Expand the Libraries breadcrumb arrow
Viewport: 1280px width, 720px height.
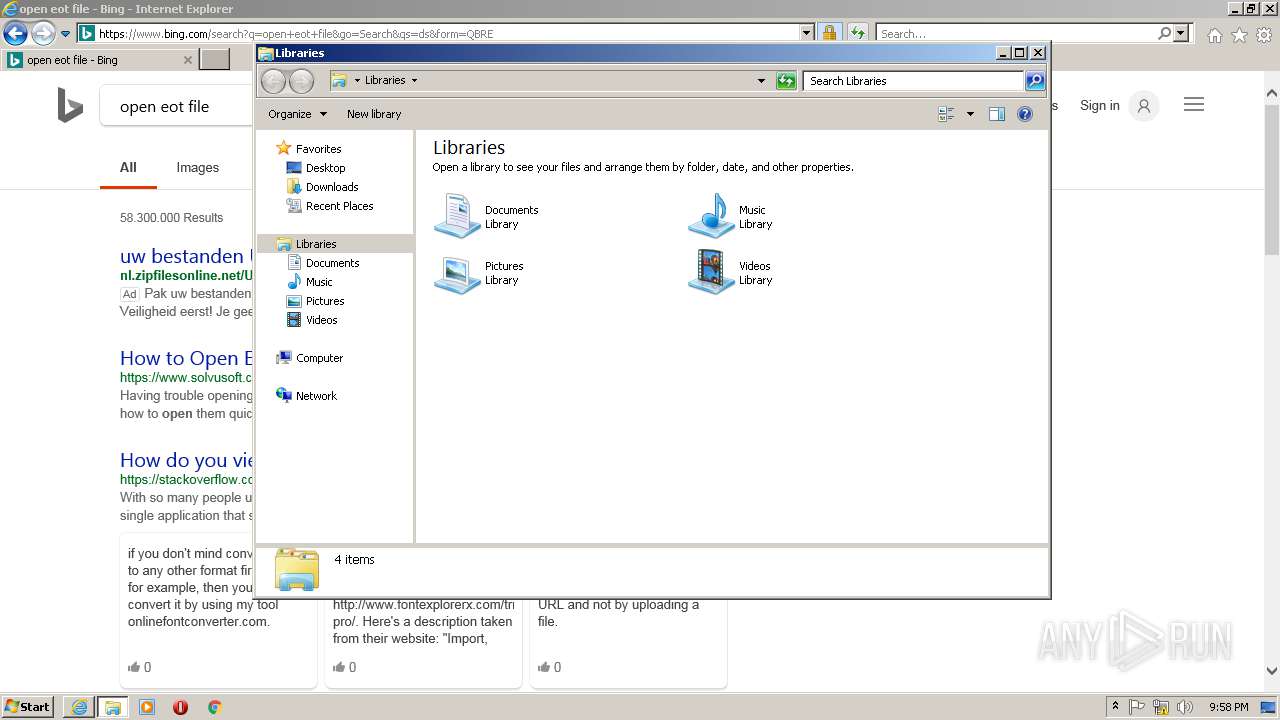tap(414, 81)
